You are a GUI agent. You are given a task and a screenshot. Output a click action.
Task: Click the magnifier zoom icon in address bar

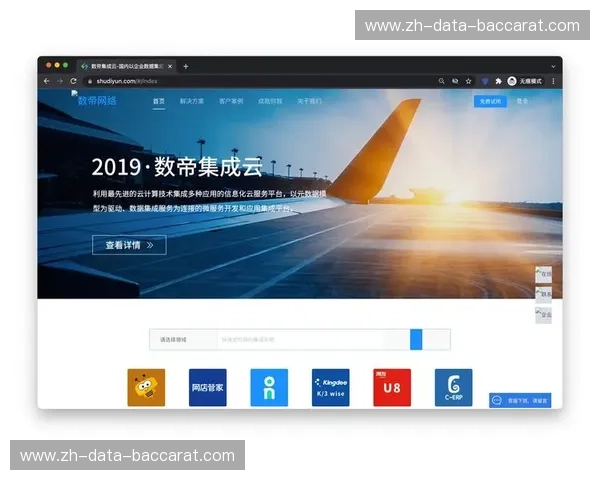[x=442, y=81]
